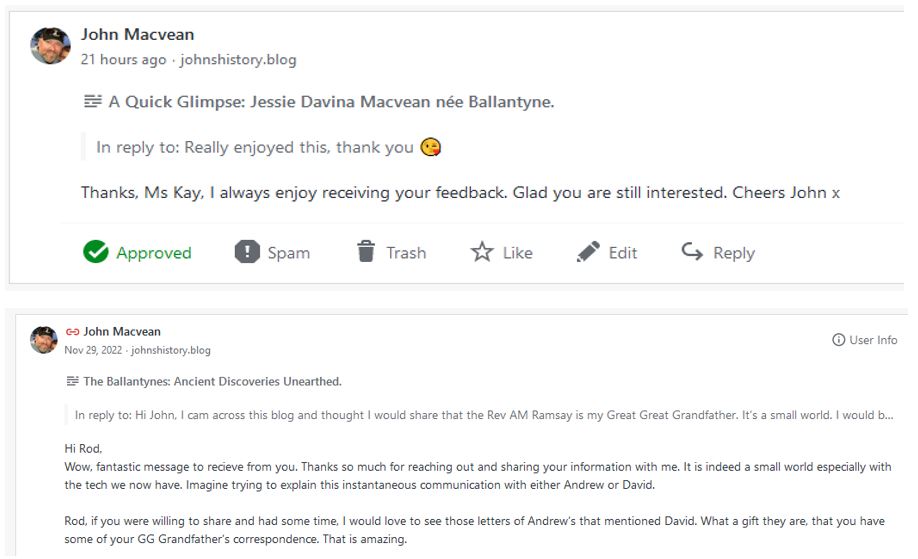
Task: Edit the comment using pencil icon
Action: coord(588,253)
